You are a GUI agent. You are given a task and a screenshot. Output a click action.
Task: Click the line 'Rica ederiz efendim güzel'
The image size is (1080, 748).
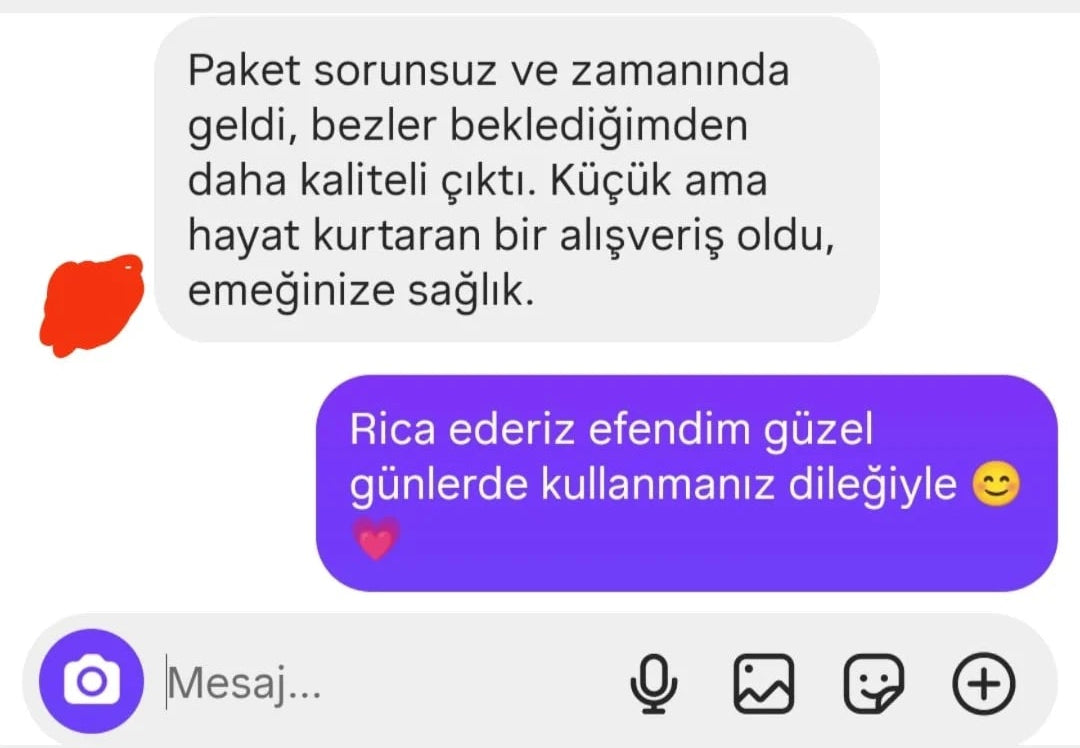point(611,429)
